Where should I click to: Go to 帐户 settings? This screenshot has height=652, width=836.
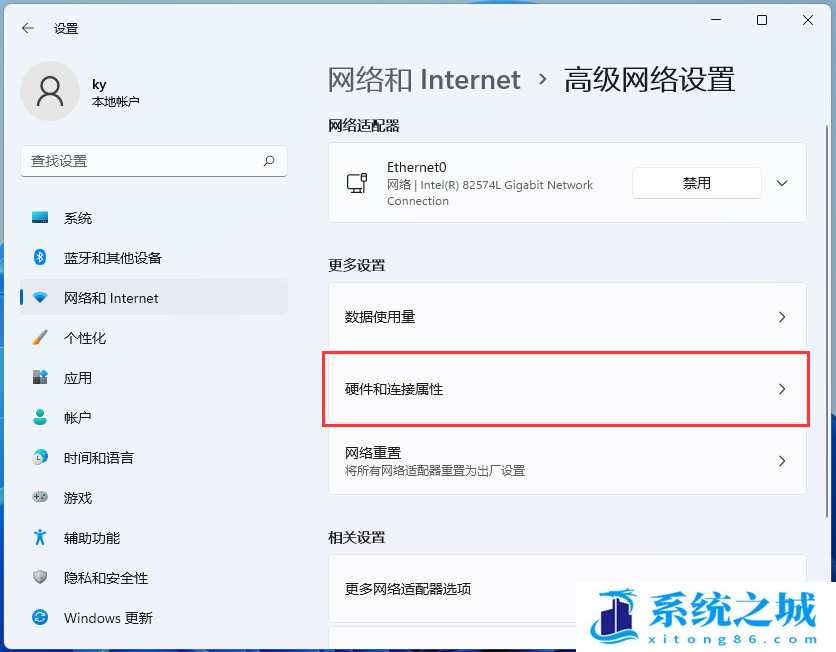click(78, 418)
